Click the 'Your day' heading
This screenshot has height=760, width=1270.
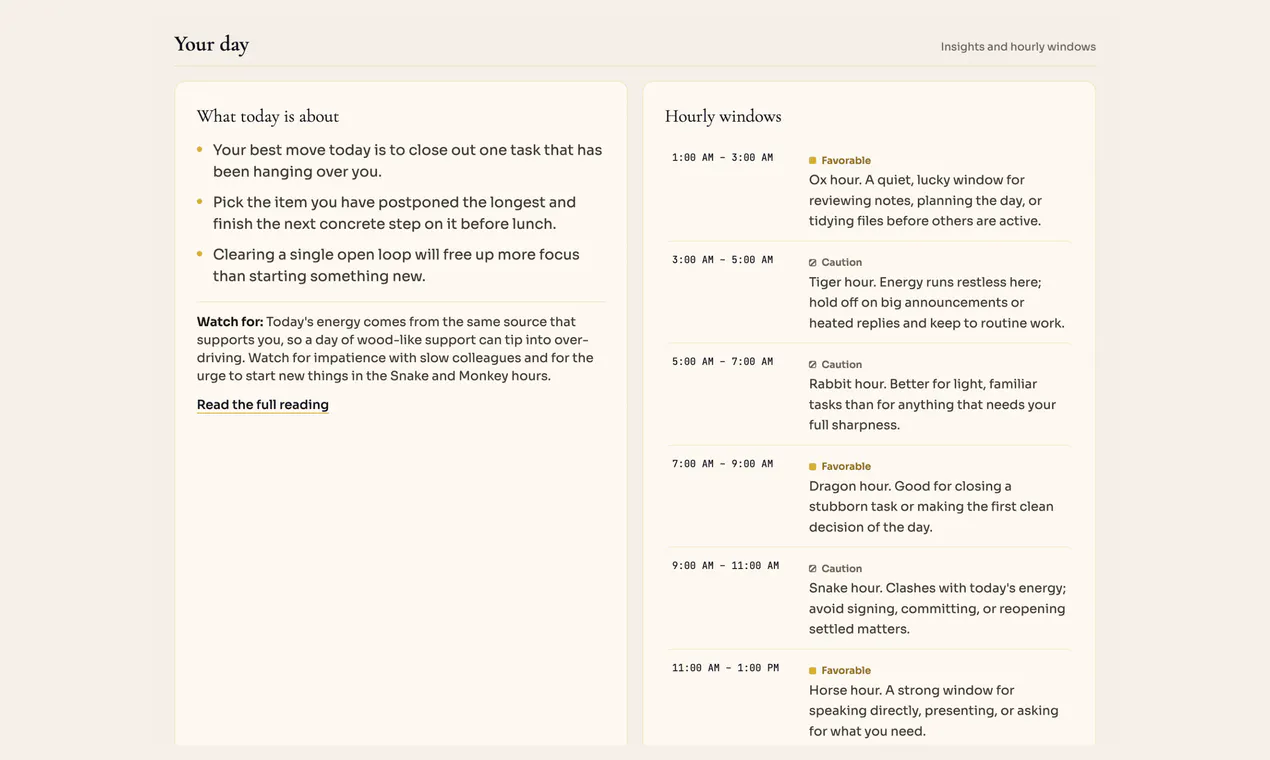tap(211, 44)
